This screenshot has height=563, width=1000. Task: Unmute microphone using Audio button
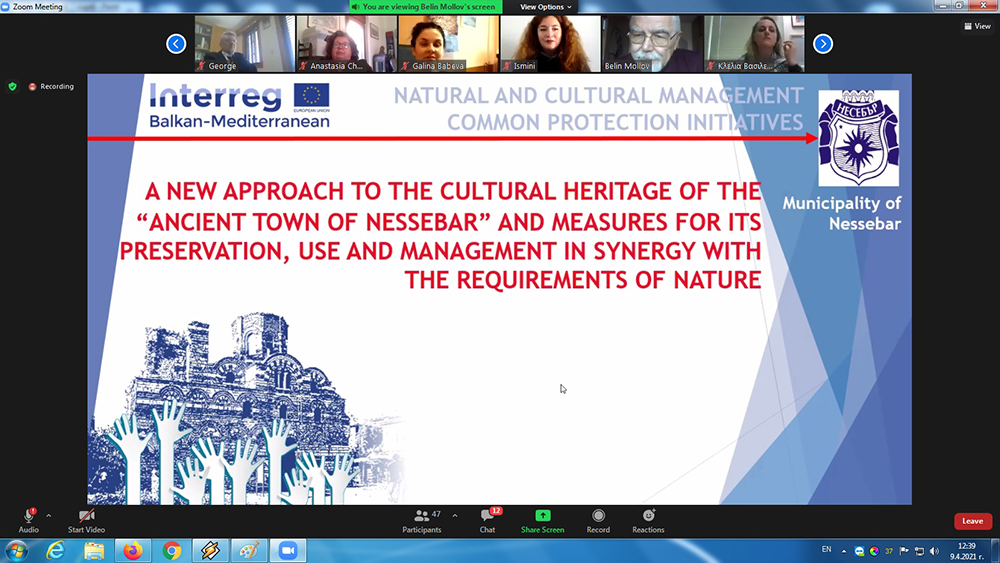[x=29, y=520]
